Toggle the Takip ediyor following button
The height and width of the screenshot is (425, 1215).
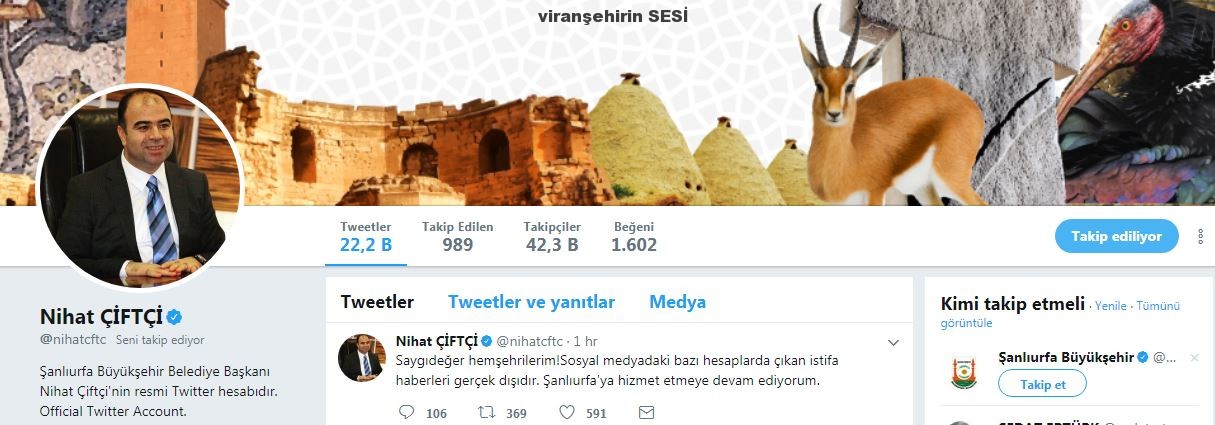(1117, 236)
